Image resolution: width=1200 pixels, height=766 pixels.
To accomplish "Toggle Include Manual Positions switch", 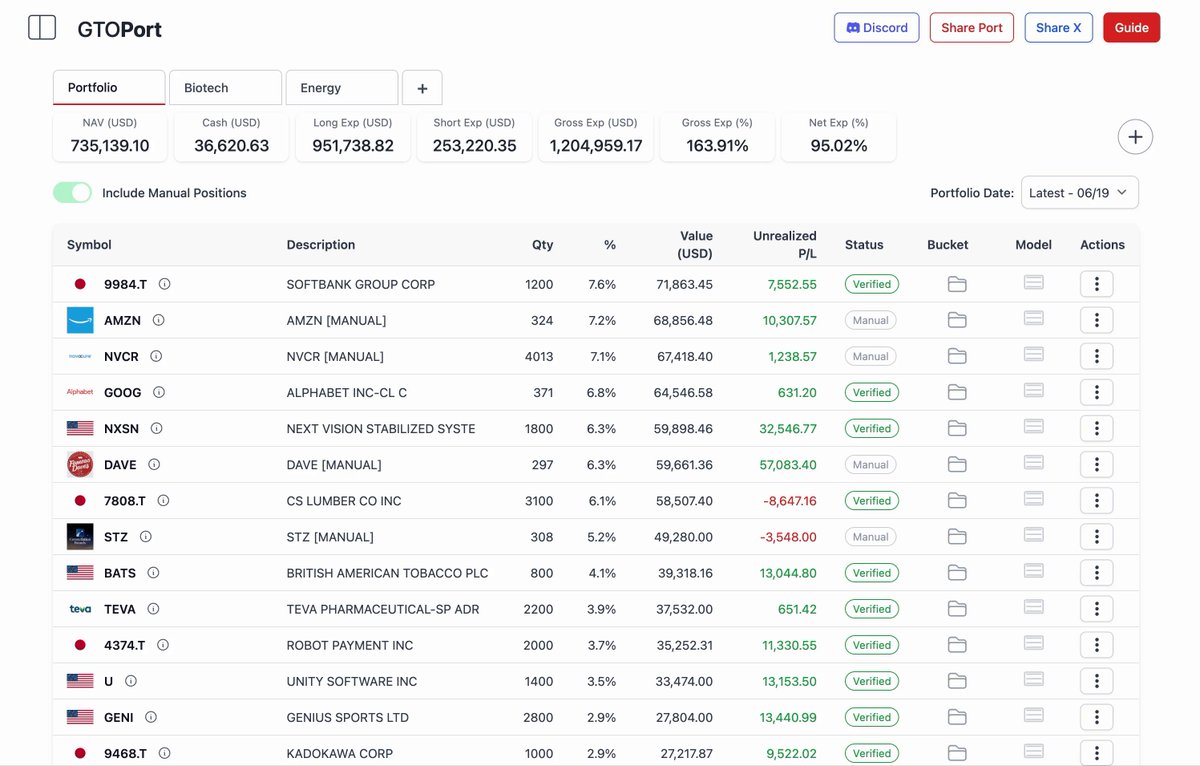I will pyautogui.click(x=72, y=192).
